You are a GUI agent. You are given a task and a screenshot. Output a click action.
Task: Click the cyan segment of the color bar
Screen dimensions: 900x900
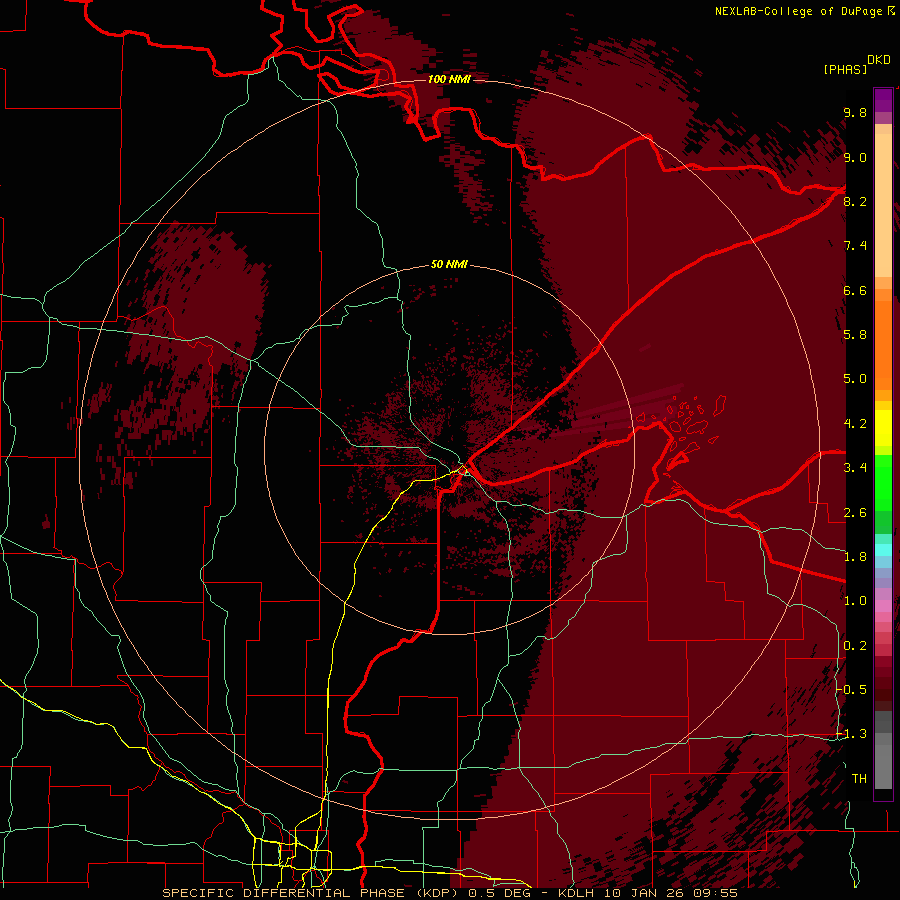tap(883, 550)
